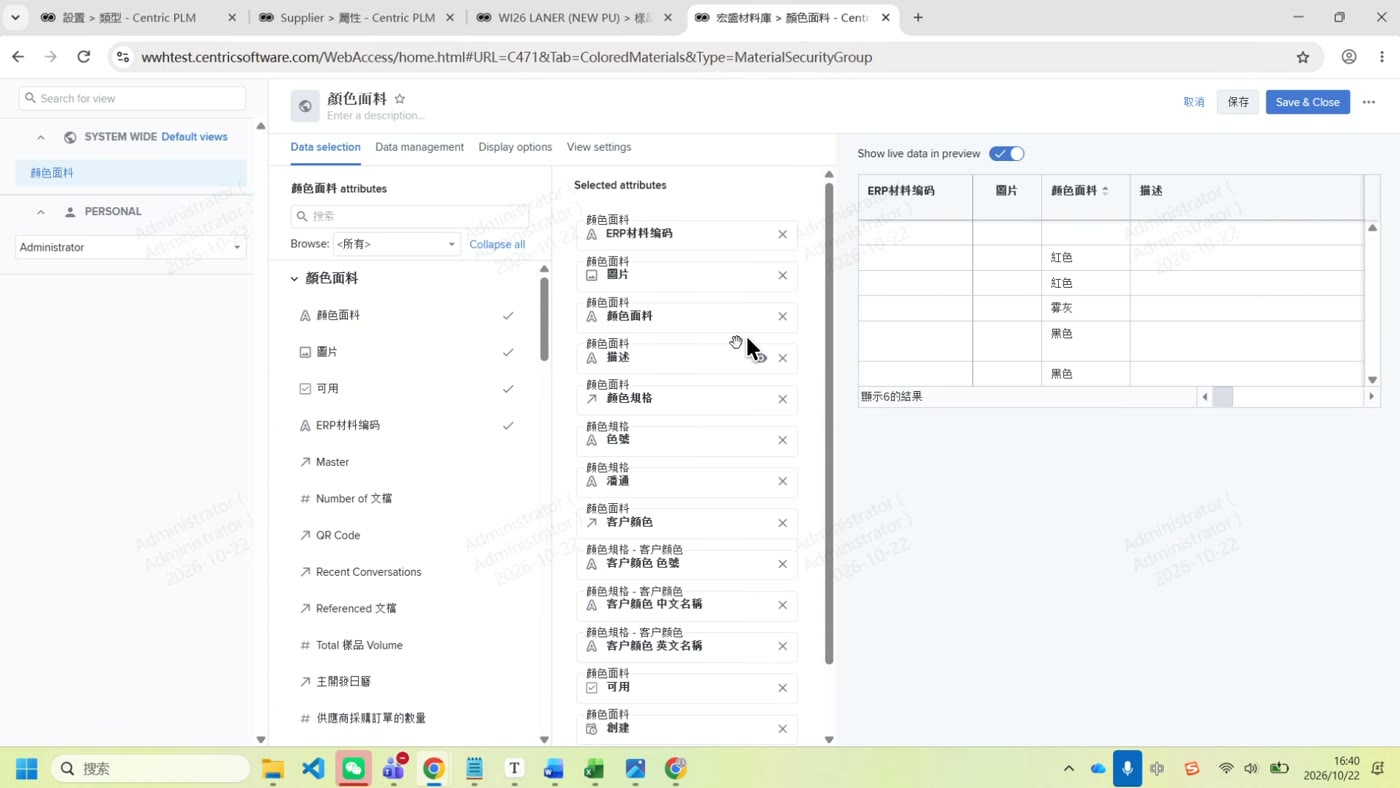Collapse the SYSTEM WIDE section

point(41,137)
